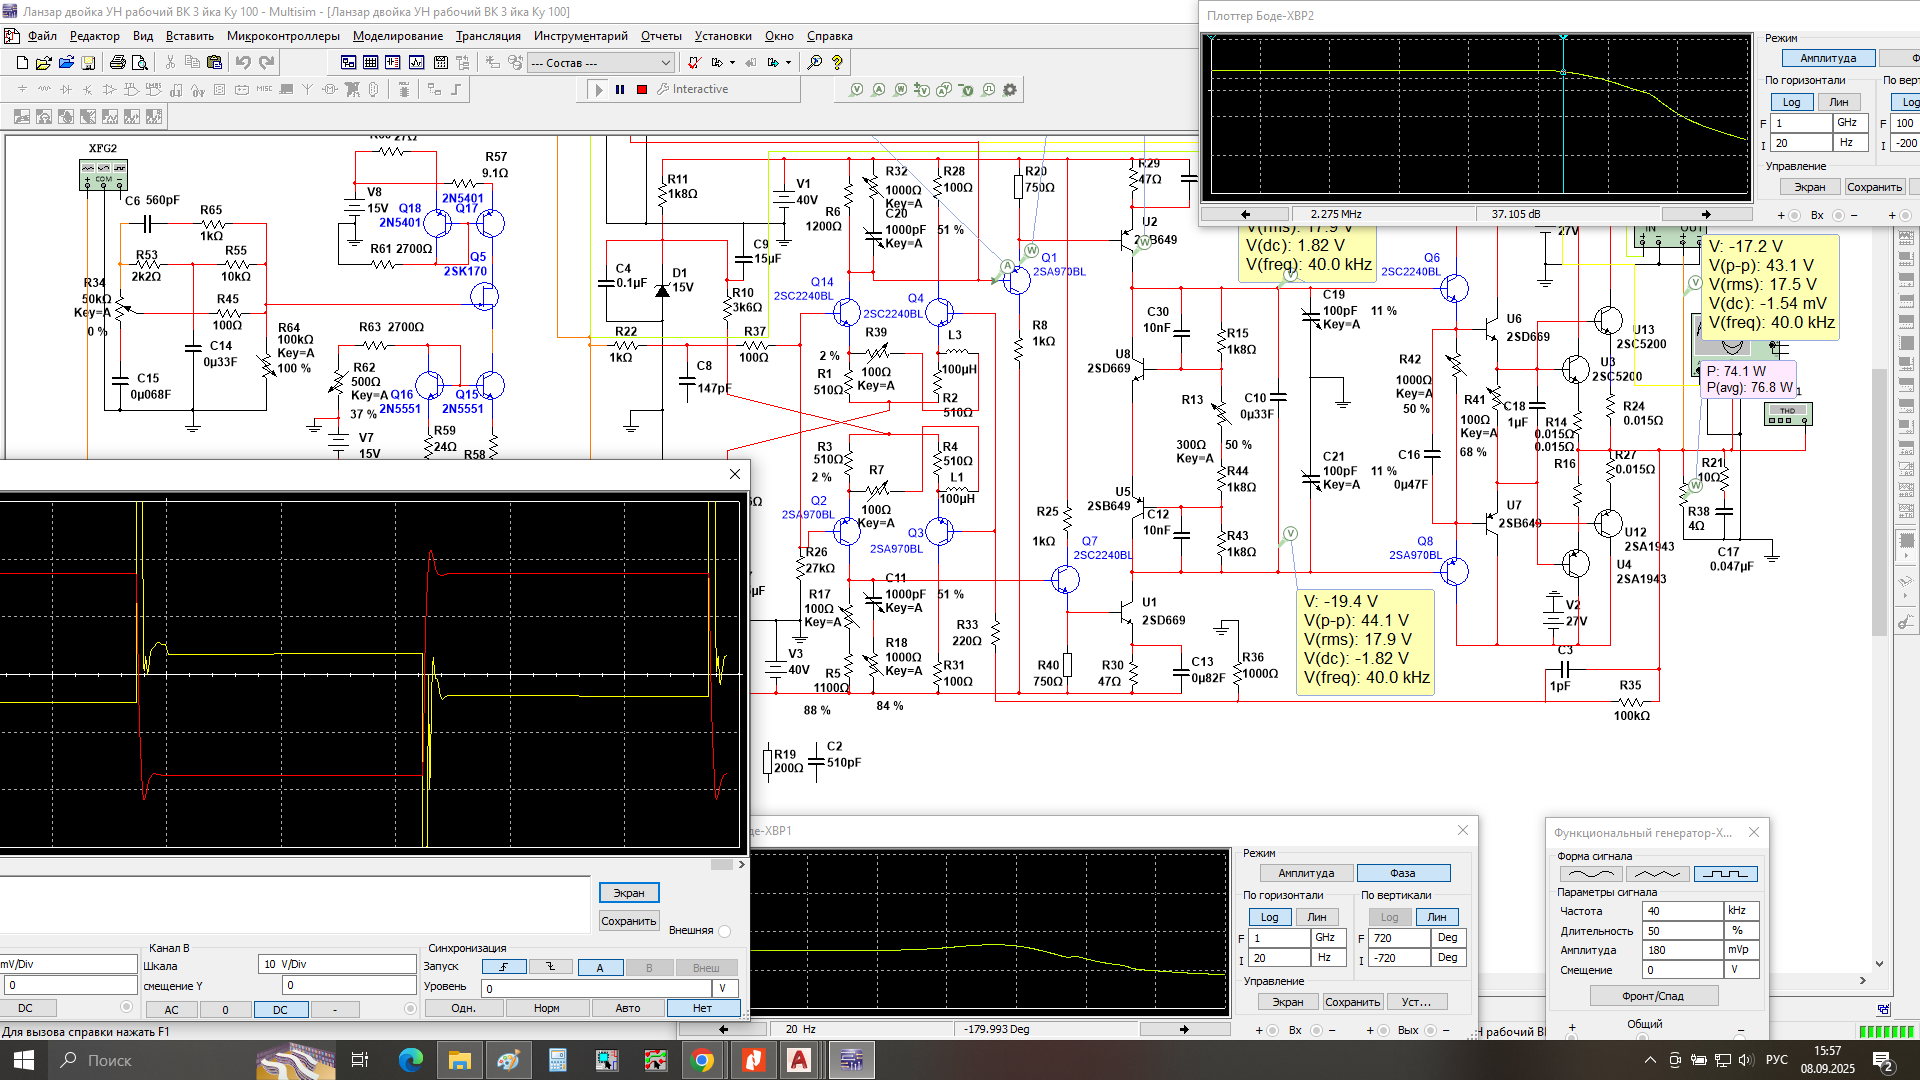Move Bode XBP2 cursor right with arrow
This screenshot has width=1920, height=1080.
coord(1706,214)
